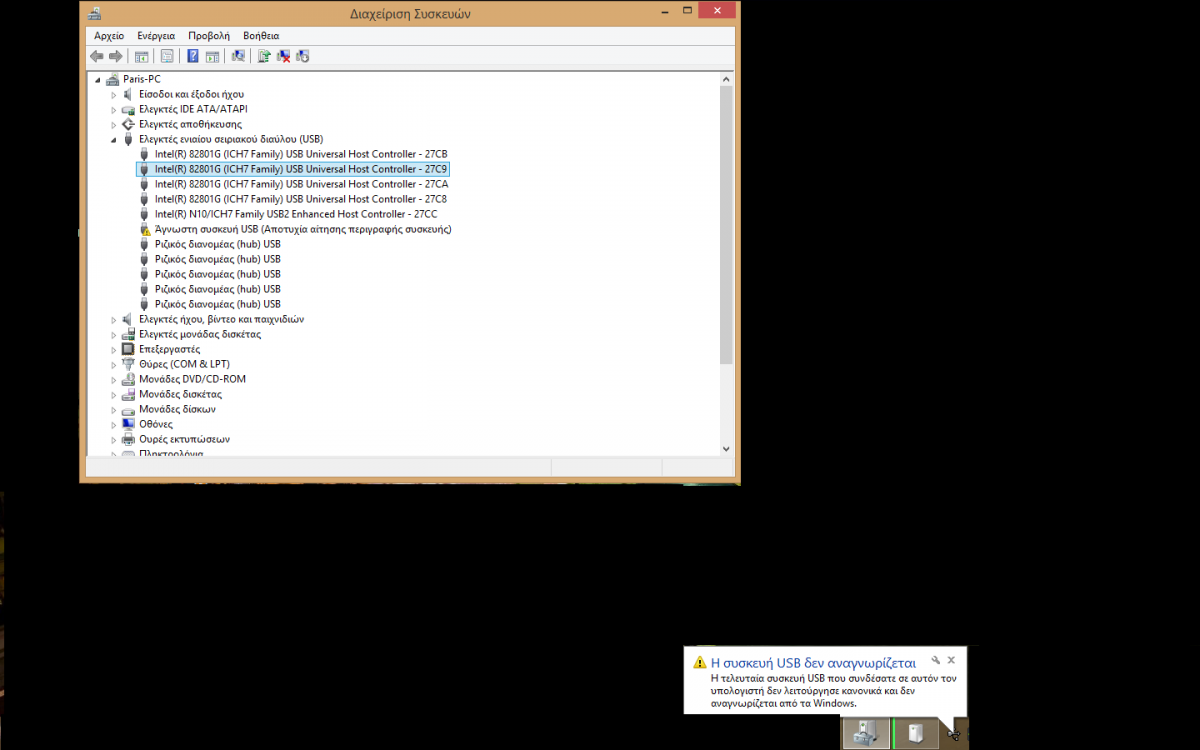Click the white computer tower taskbar icon

point(916,733)
